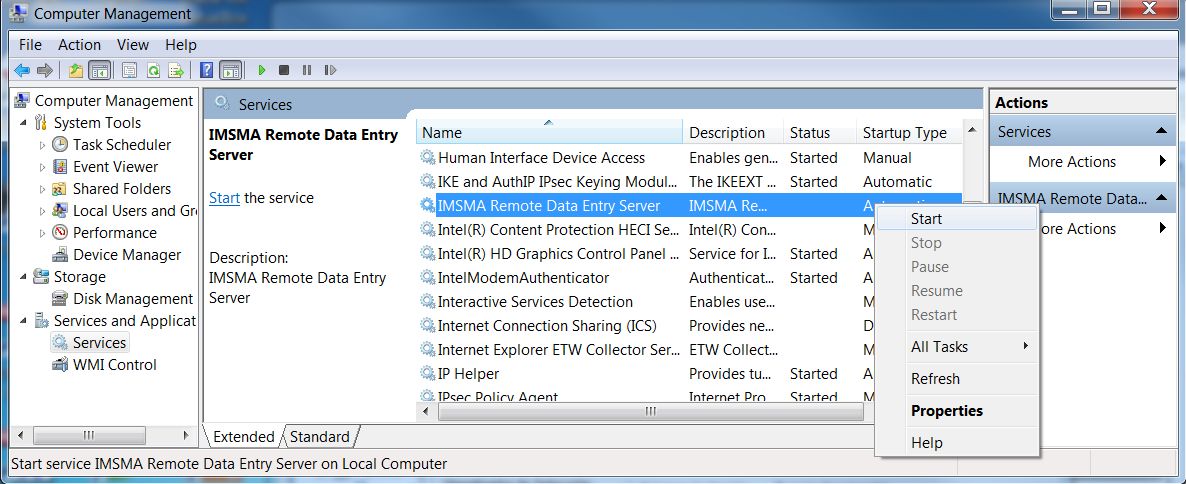
Task: Toggle Show/Hide Action Pane toolbar button
Action: click(x=230, y=70)
